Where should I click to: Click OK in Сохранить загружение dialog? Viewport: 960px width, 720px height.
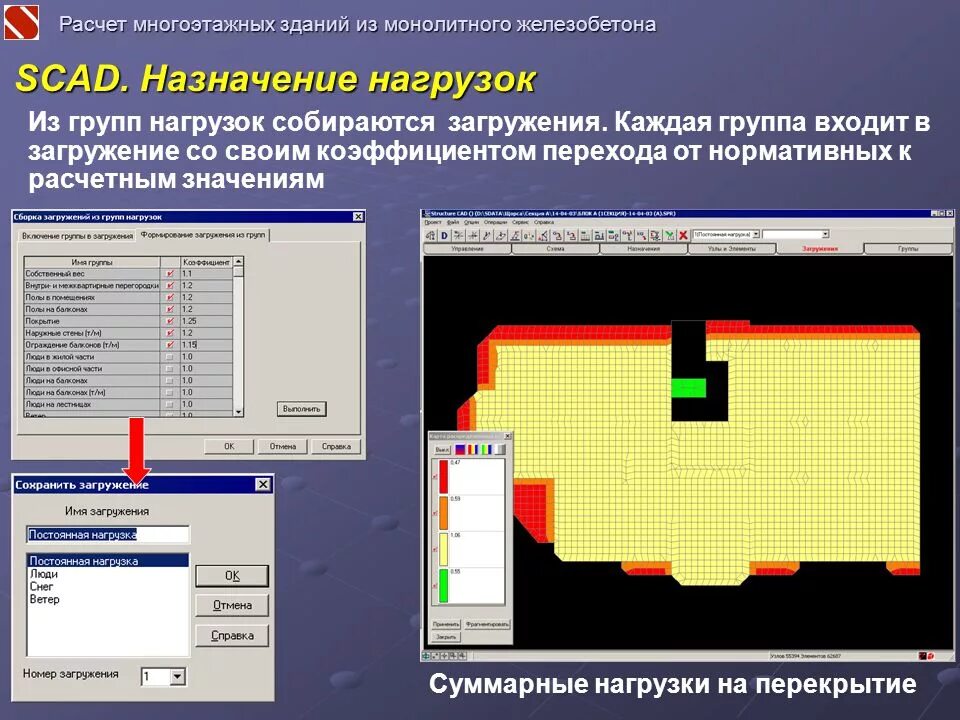[x=232, y=576]
